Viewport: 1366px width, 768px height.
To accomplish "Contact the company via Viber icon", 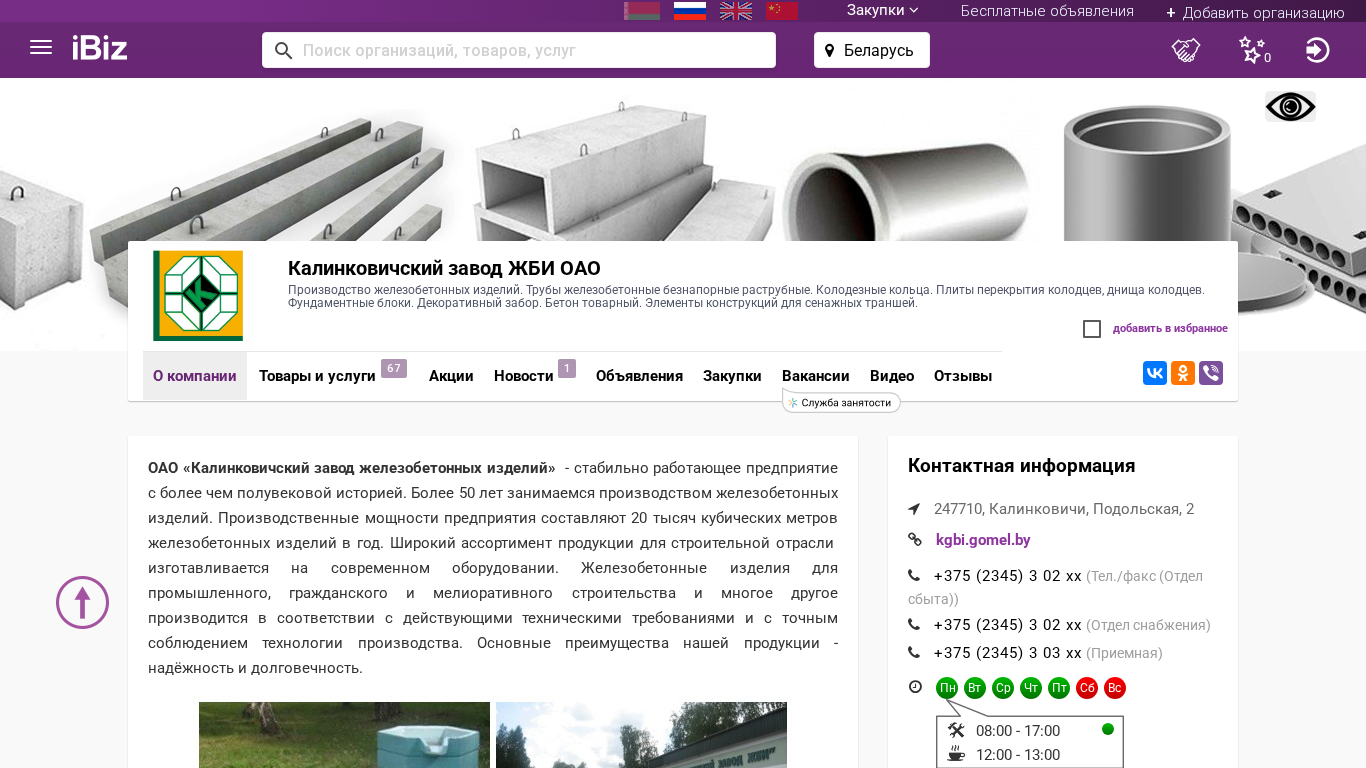I will (x=1210, y=373).
